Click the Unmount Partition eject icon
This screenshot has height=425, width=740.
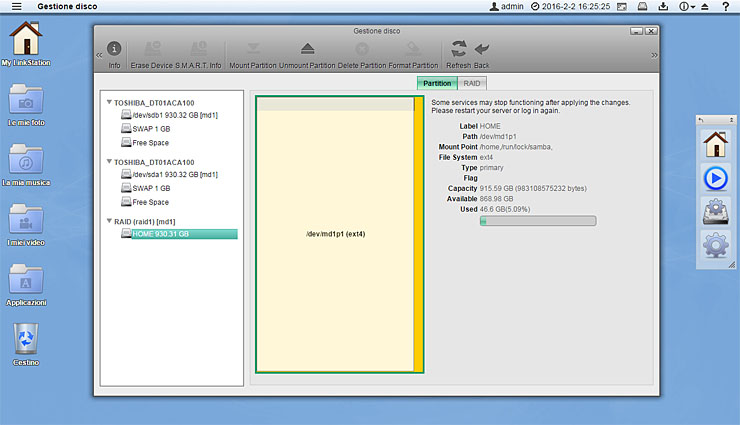pyautogui.click(x=308, y=51)
